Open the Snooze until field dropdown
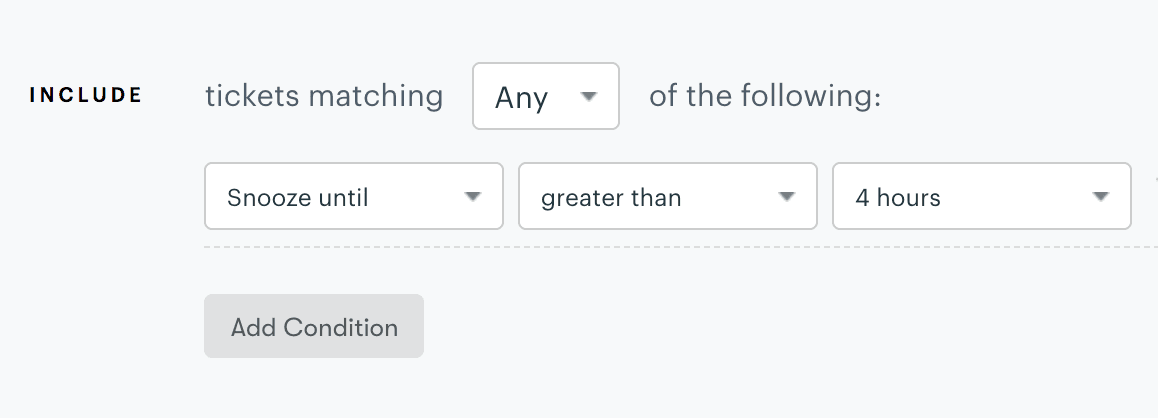The width and height of the screenshot is (1158, 418). coord(353,196)
